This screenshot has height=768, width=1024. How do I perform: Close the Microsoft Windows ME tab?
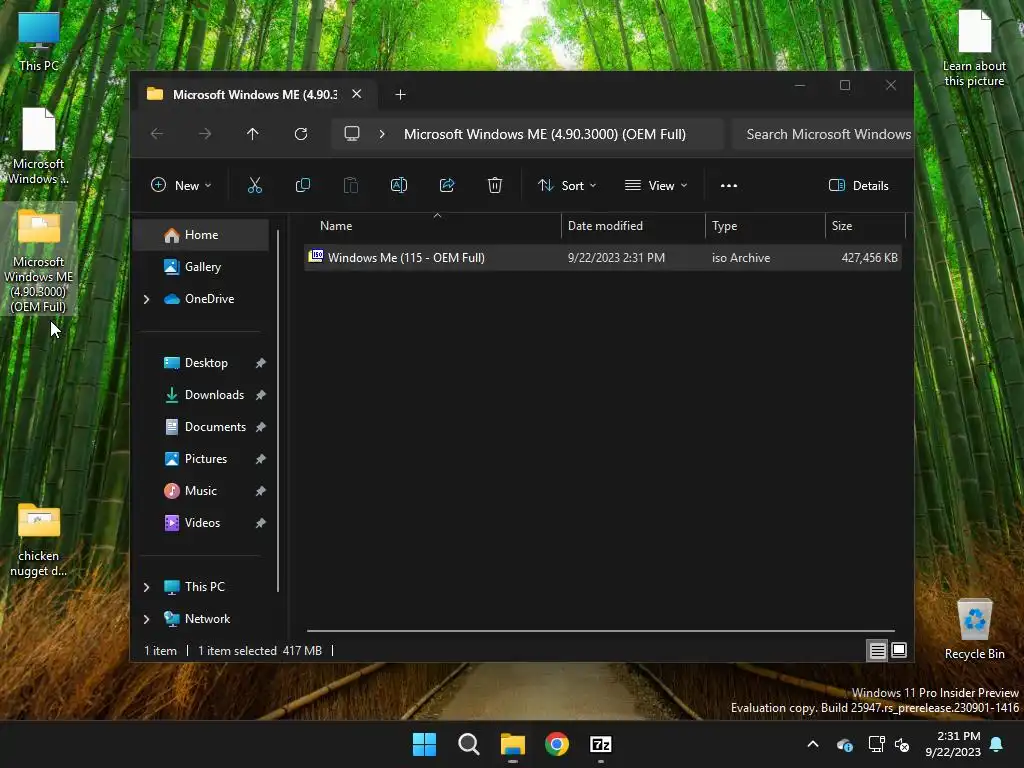point(357,94)
